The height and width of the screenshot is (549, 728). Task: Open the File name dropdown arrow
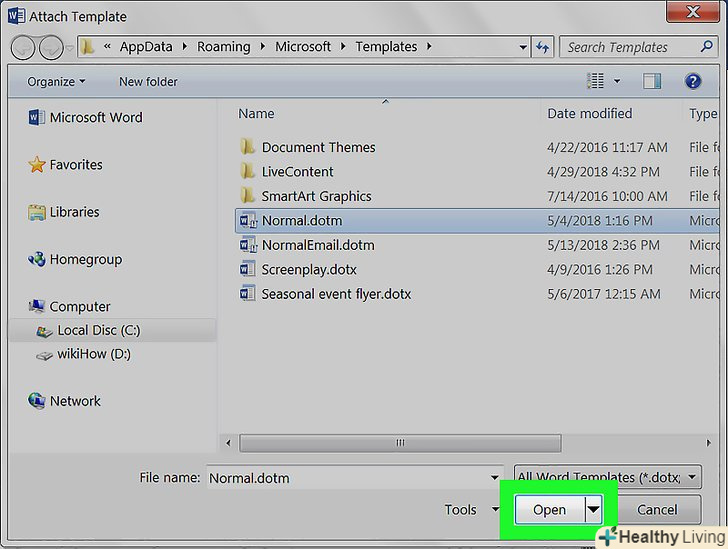495,478
